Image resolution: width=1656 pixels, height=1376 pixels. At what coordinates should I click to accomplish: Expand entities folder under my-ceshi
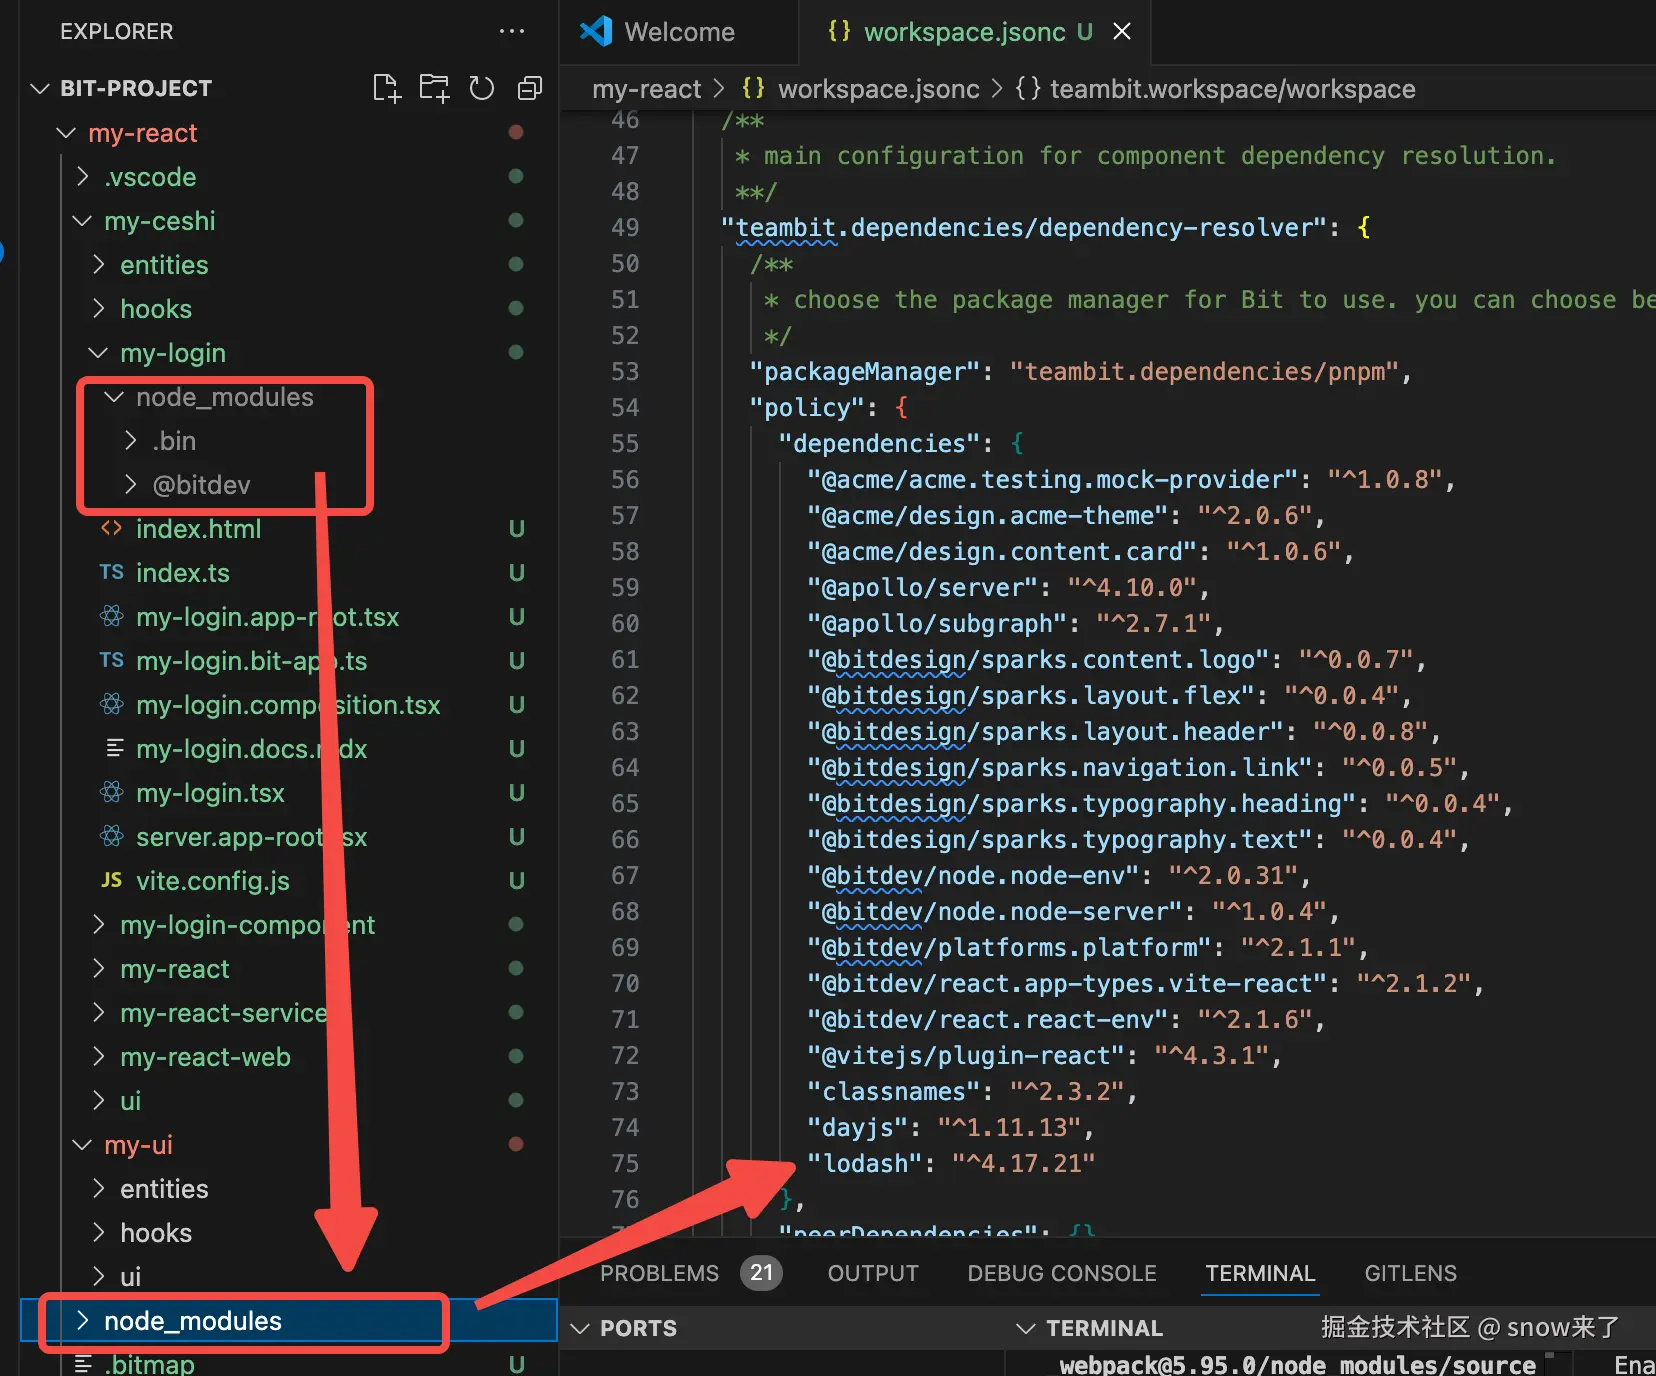pyautogui.click(x=98, y=264)
